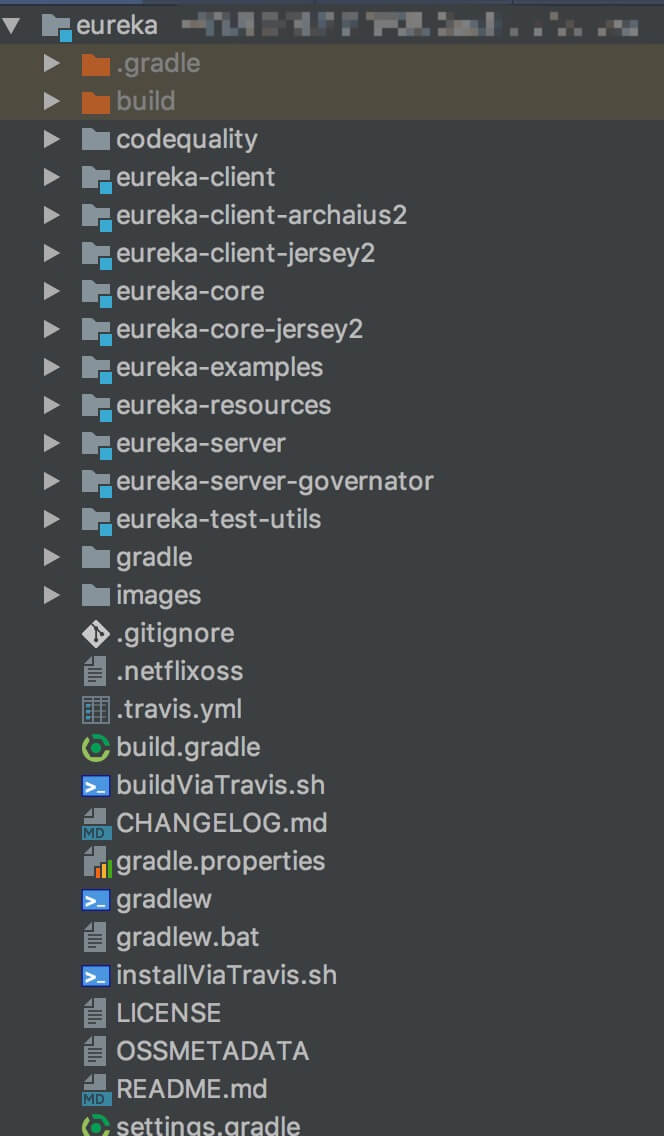Expand the eureka-core-jersey2 module arrow

(51, 329)
